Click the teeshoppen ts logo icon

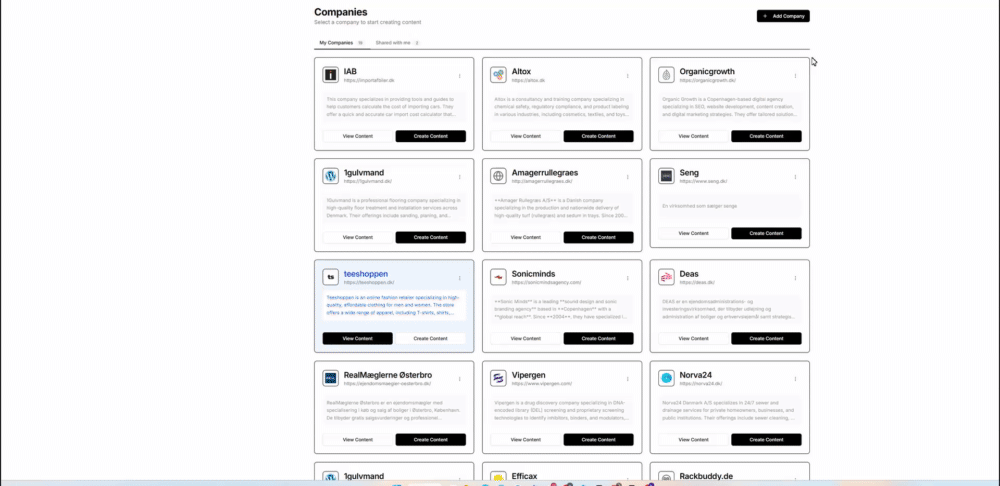point(330,277)
